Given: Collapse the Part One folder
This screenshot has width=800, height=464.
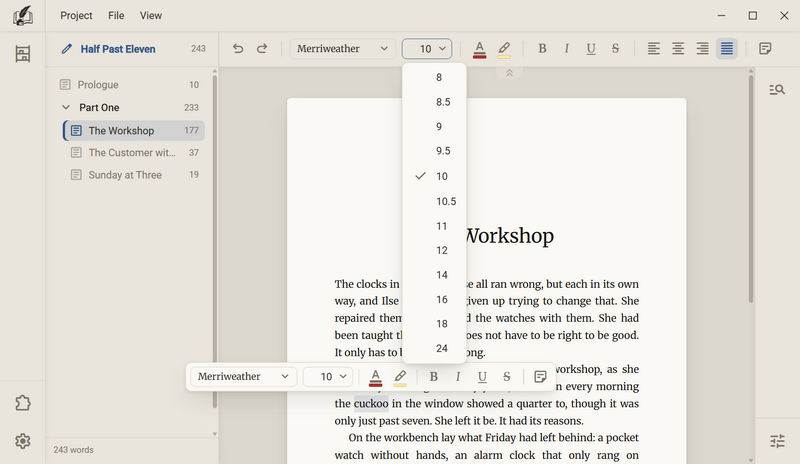Looking at the screenshot, I should click(x=66, y=107).
